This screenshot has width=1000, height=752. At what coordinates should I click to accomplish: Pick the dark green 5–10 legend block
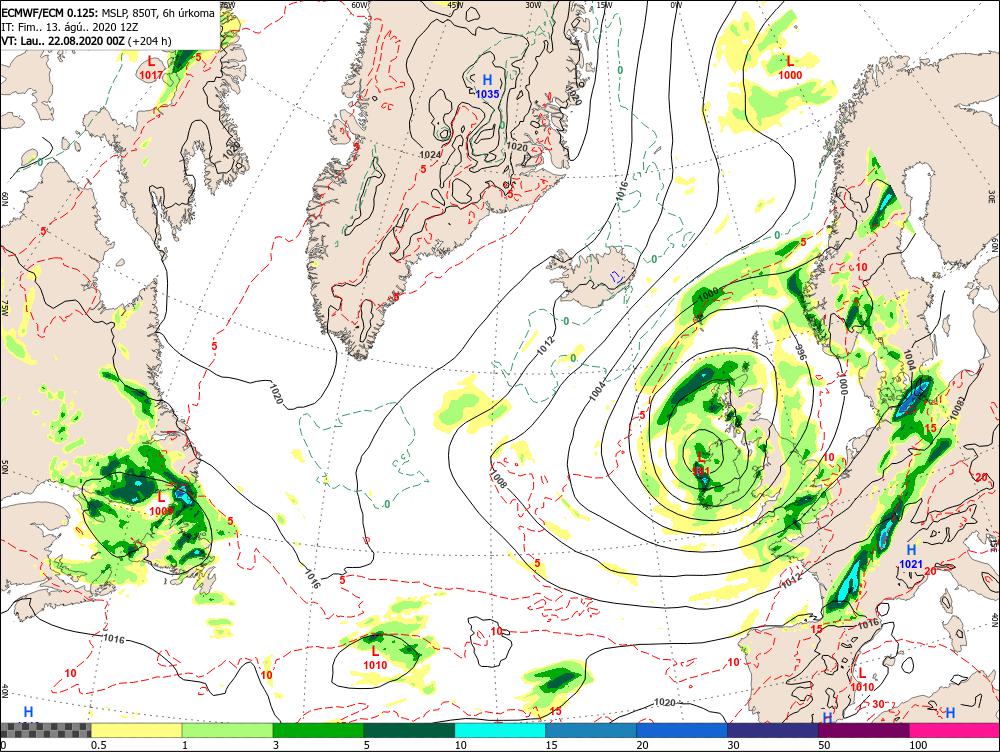[409, 730]
